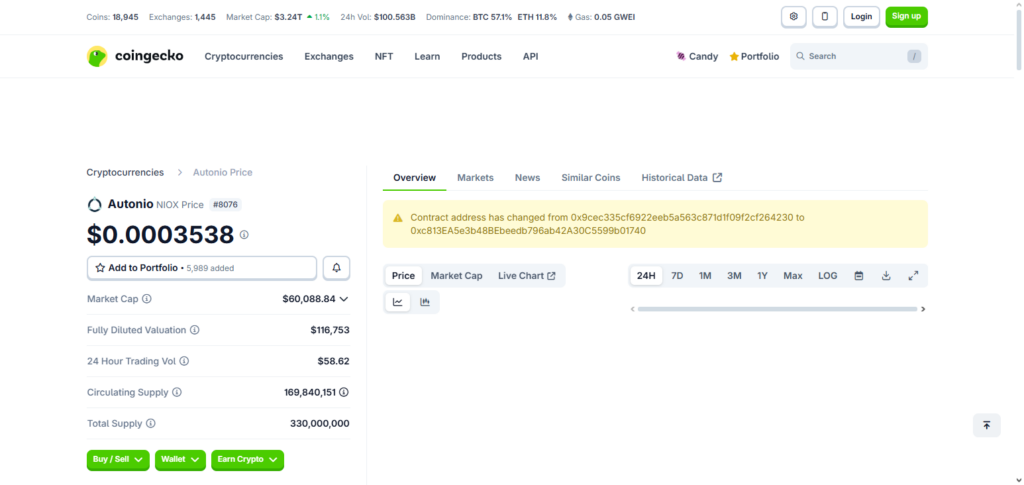The width and height of the screenshot is (1024, 485).
Task: Click the Circulating Supply label info icon
Action: [177, 392]
